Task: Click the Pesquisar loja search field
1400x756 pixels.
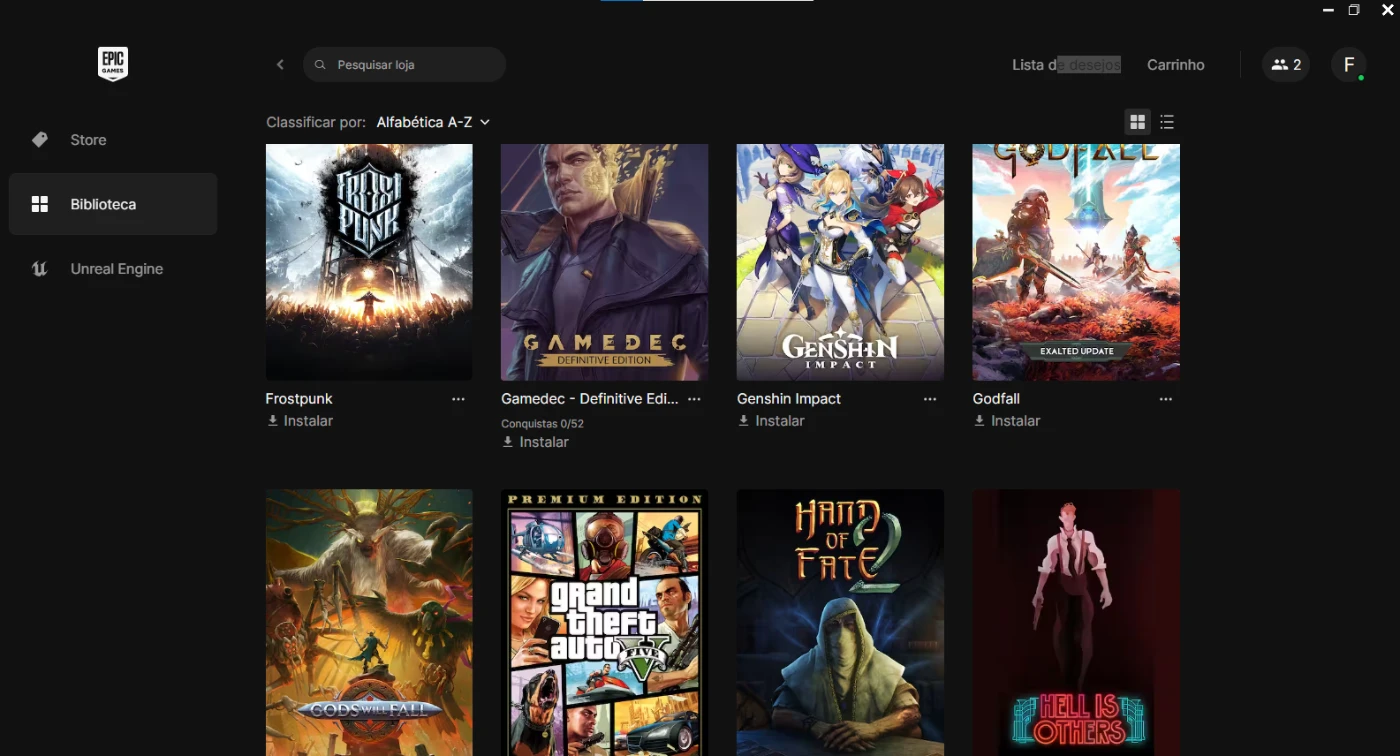Action: click(x=404, y=65)
